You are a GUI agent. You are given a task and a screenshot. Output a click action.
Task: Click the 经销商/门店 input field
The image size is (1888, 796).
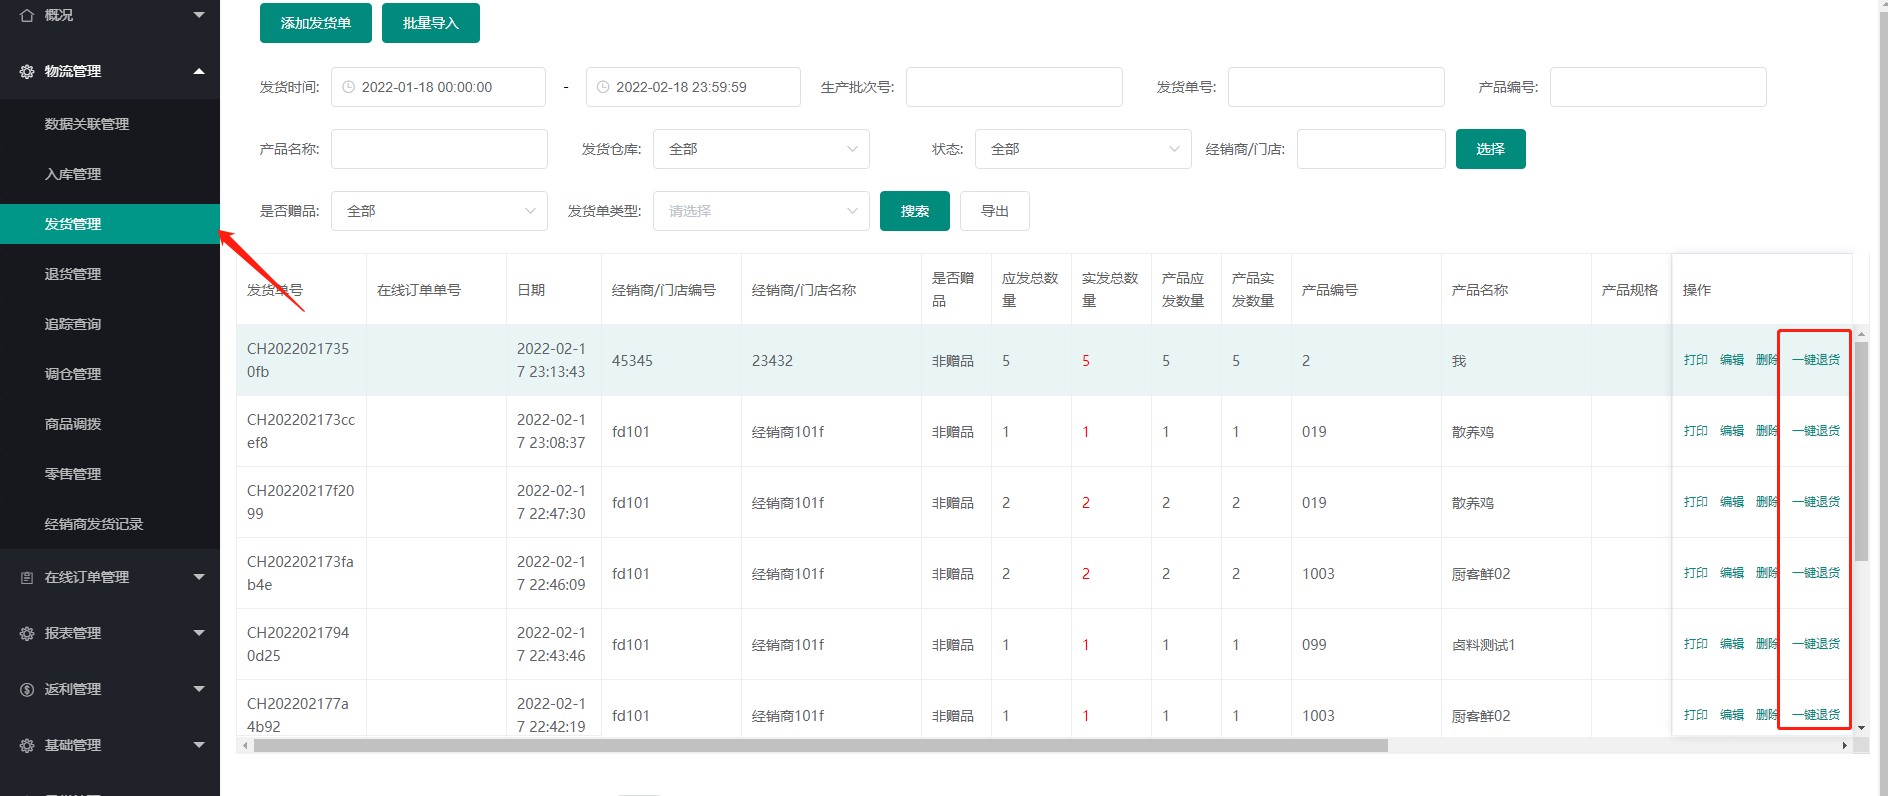pos(1371,149)
